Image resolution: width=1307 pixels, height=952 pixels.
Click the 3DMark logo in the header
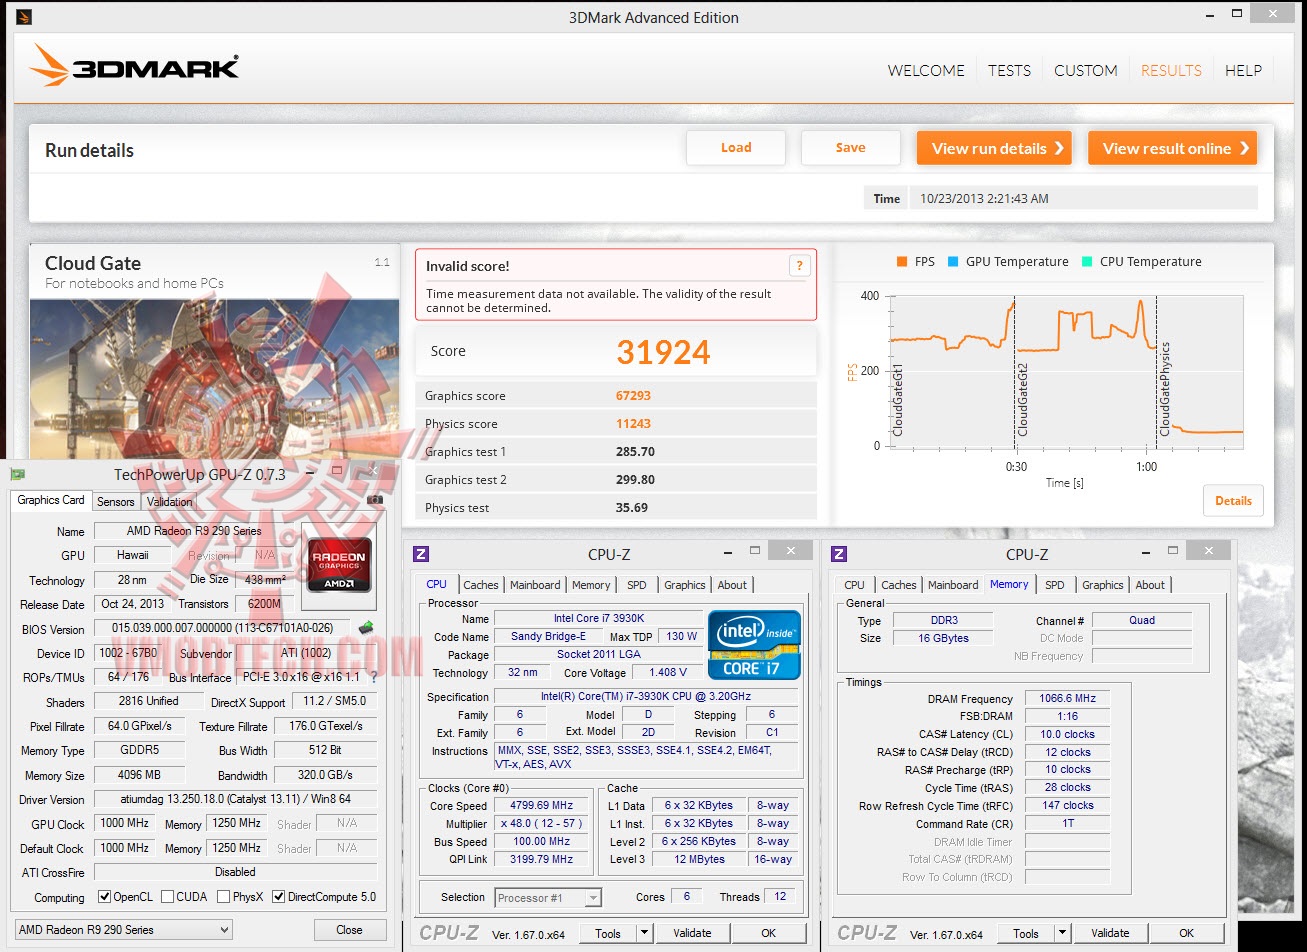pyautogui.click(x=134, y=66)
